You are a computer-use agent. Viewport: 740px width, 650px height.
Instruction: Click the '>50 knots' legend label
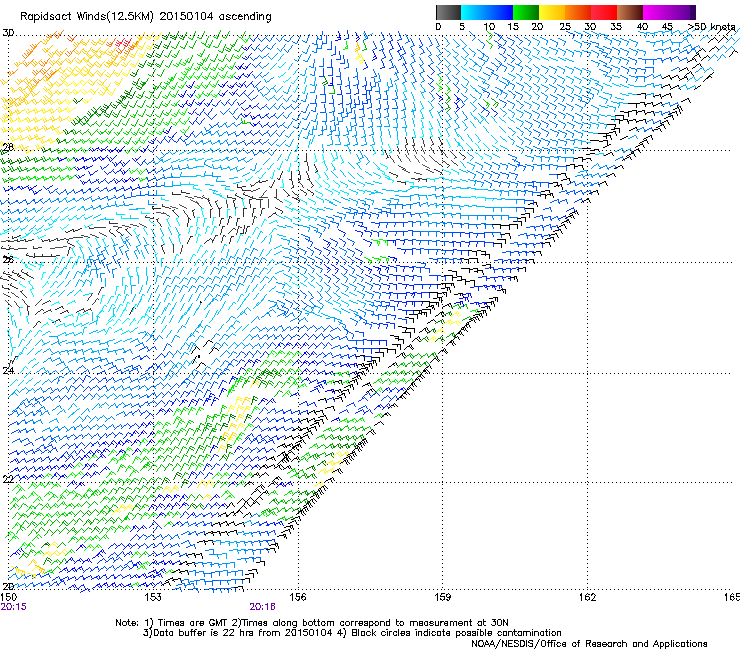711,27
